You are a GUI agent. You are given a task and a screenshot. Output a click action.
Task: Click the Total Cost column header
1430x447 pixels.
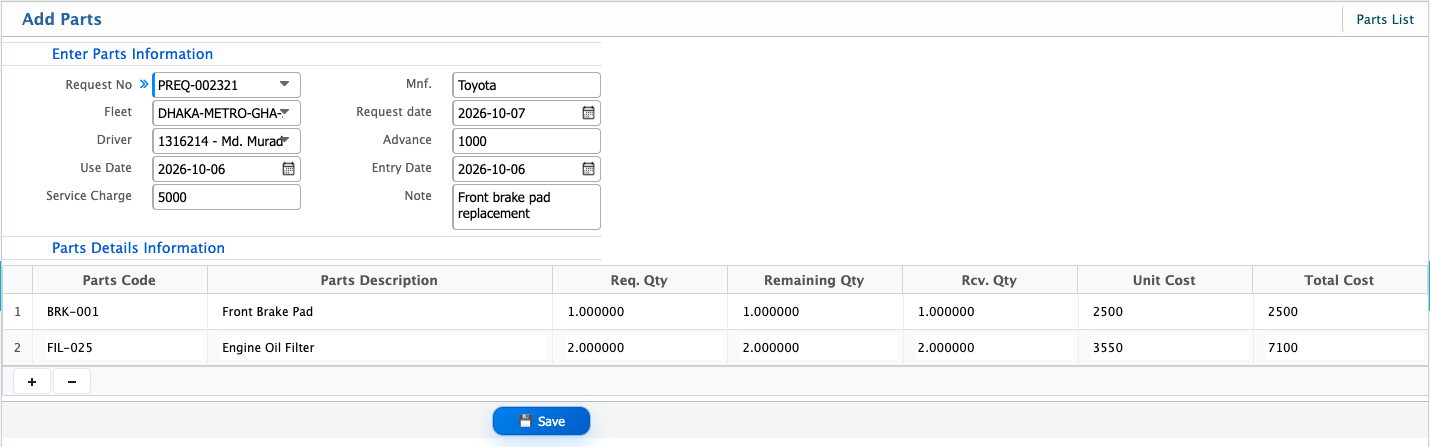(x=1339, y=280)
